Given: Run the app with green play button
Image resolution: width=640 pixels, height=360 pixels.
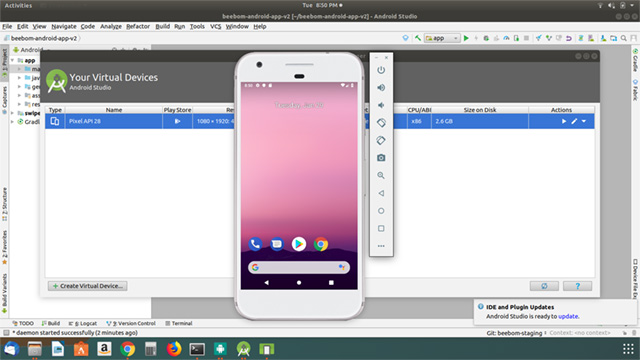Looking at the screenshot, I should 466,38.
